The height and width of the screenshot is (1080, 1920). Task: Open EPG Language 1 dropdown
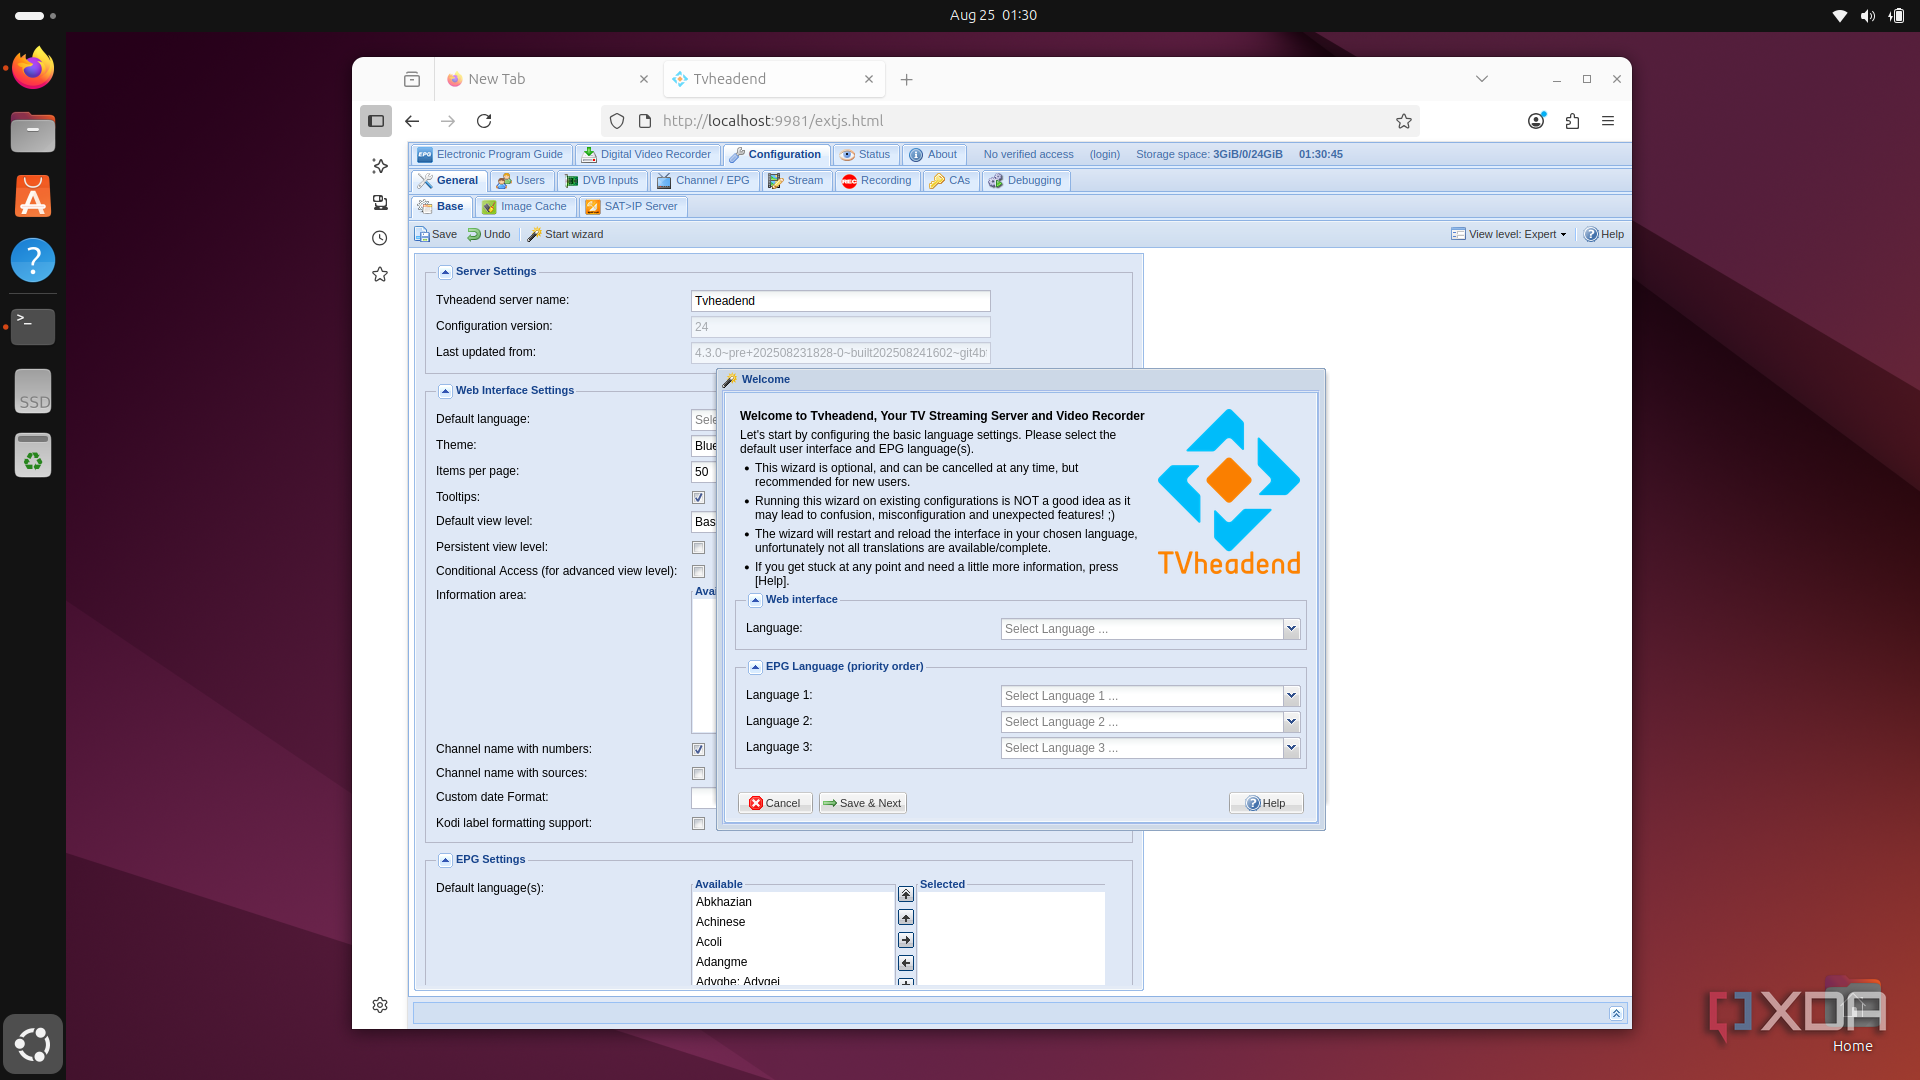pos(1291,696)
